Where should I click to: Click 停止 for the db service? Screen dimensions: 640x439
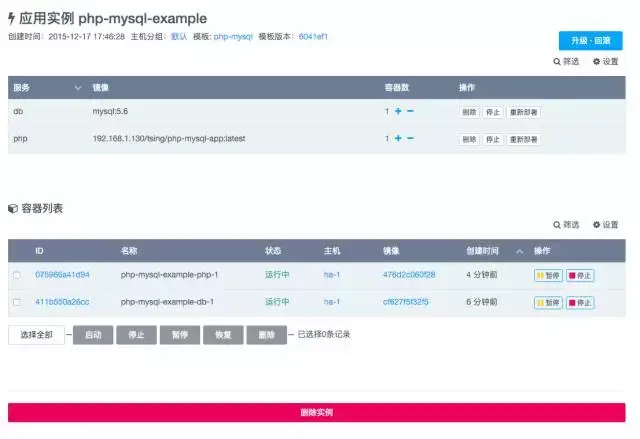click(493, 112)
